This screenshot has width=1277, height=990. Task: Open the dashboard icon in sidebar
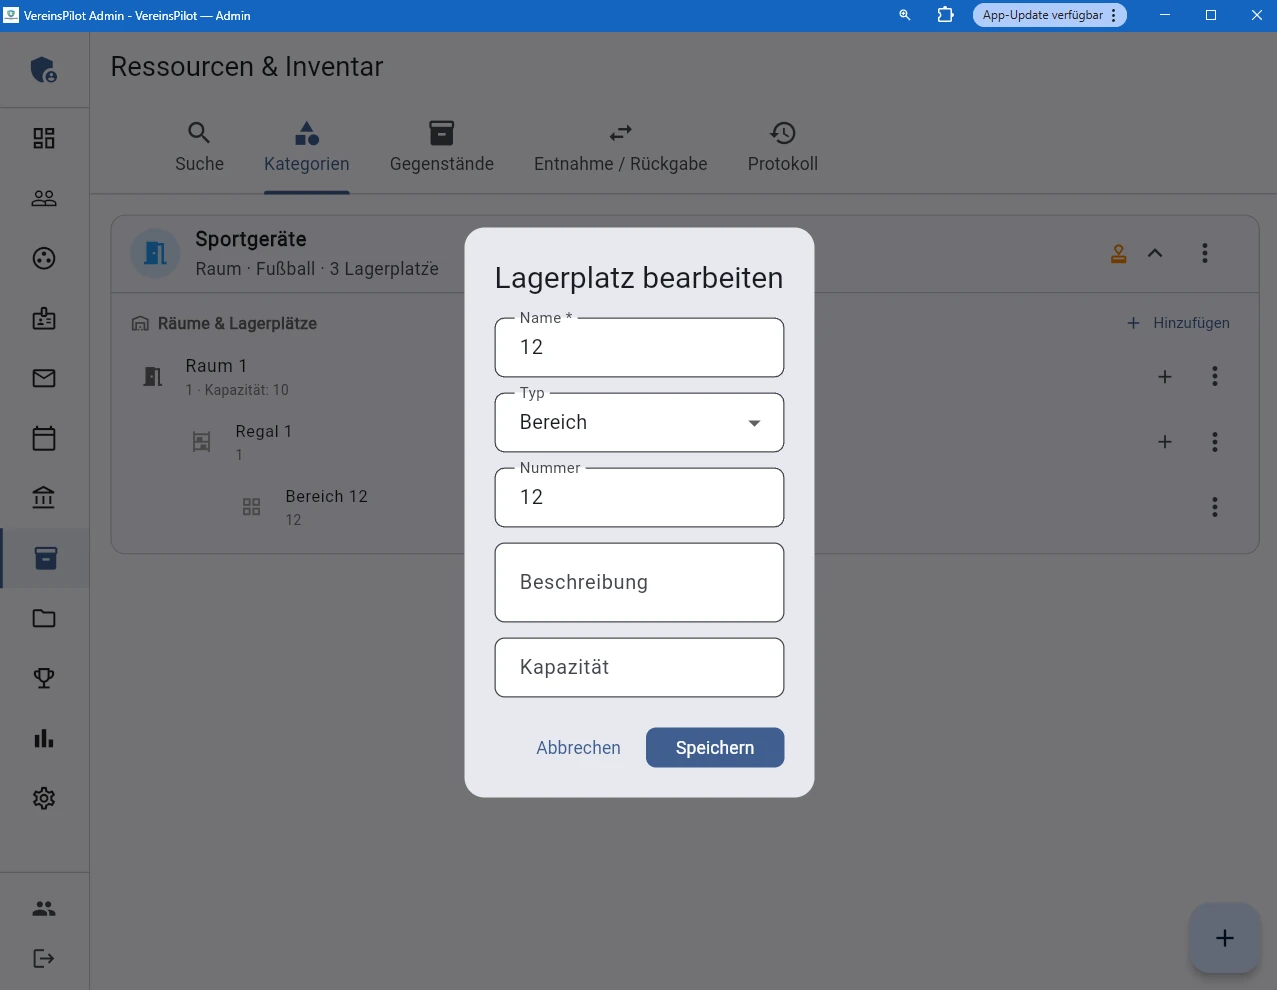tap(44, 138)
